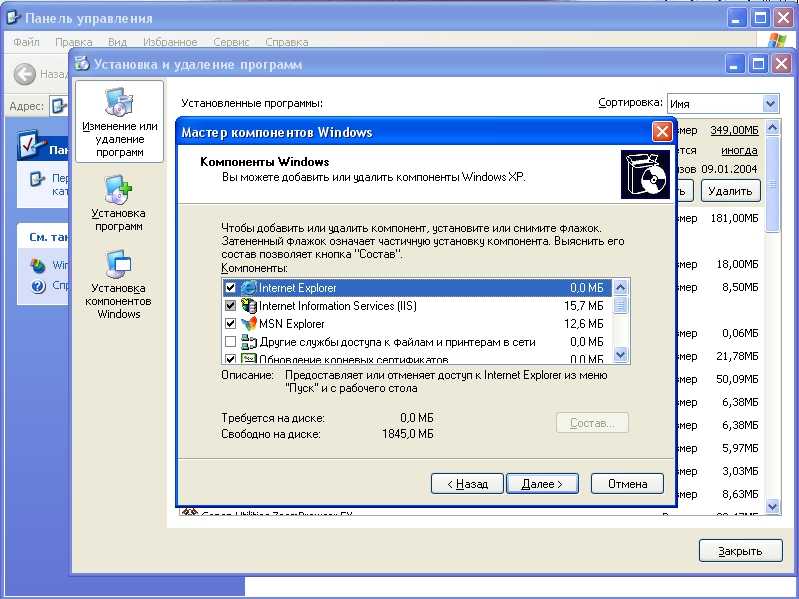This screenshot has width=799, height=599.
Task: Click the MSN Explorer butterfly icon
Action: (249, 324)
